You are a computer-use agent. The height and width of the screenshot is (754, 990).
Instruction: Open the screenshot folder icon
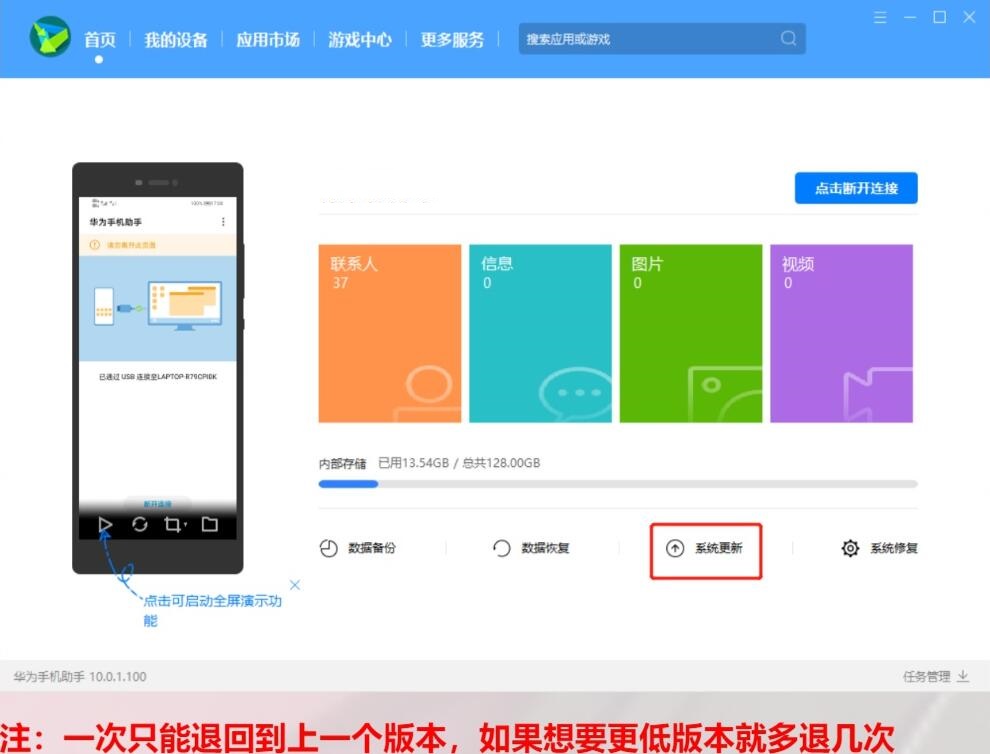pyautogui.click(x=210, y=524)
